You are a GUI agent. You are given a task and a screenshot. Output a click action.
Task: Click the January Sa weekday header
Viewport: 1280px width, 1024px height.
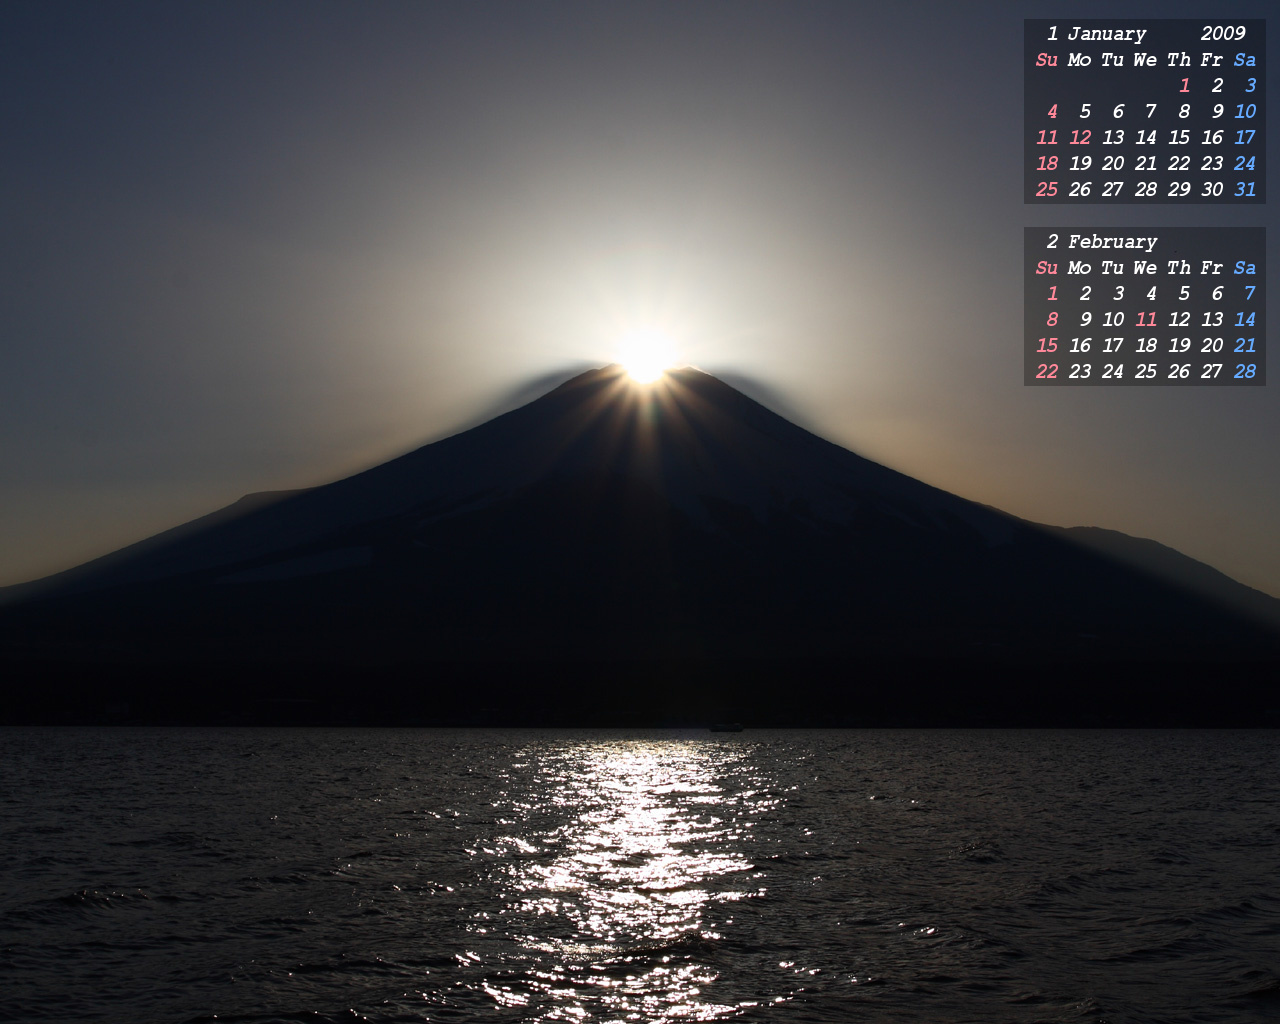pyautogui.click(x=1245, y=60)
